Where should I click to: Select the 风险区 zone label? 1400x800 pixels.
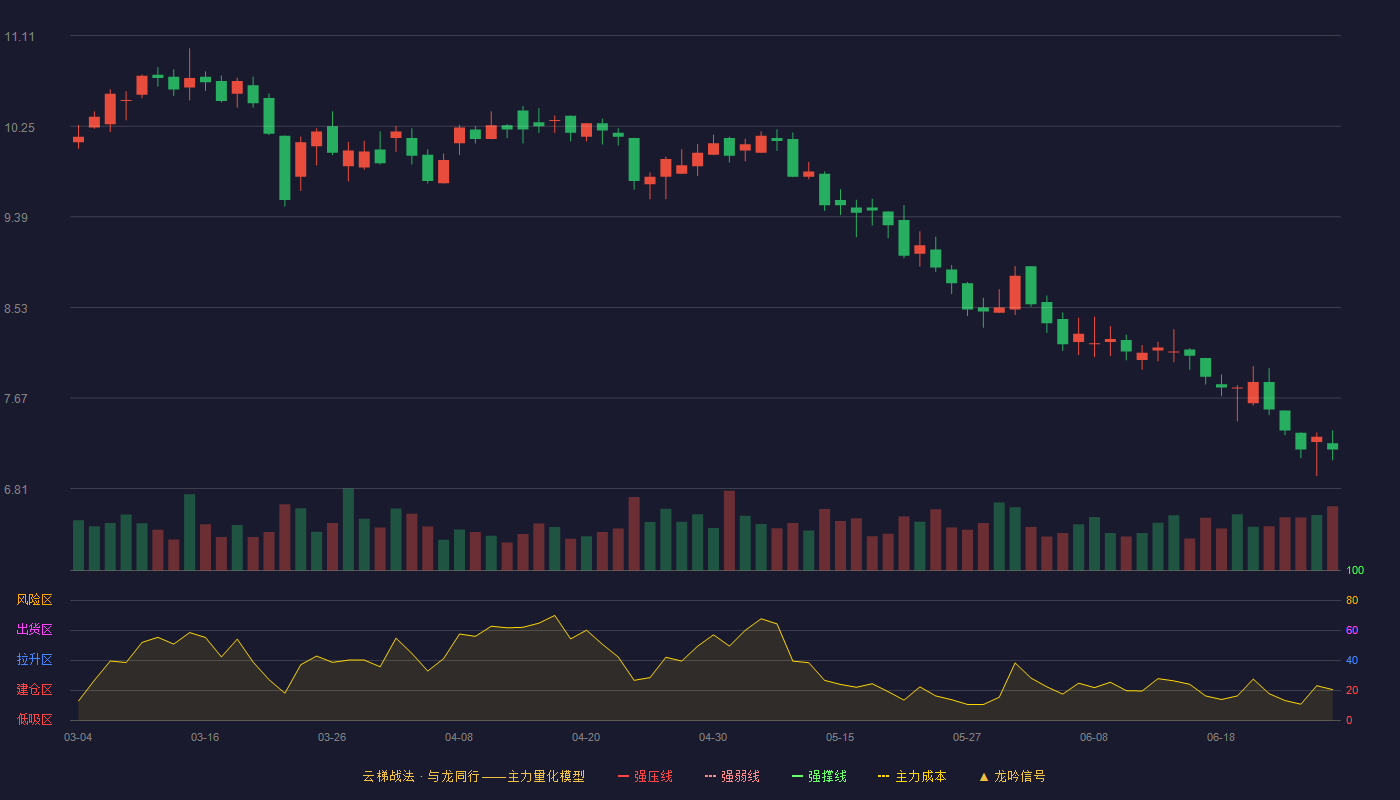[x=34, y=600]
